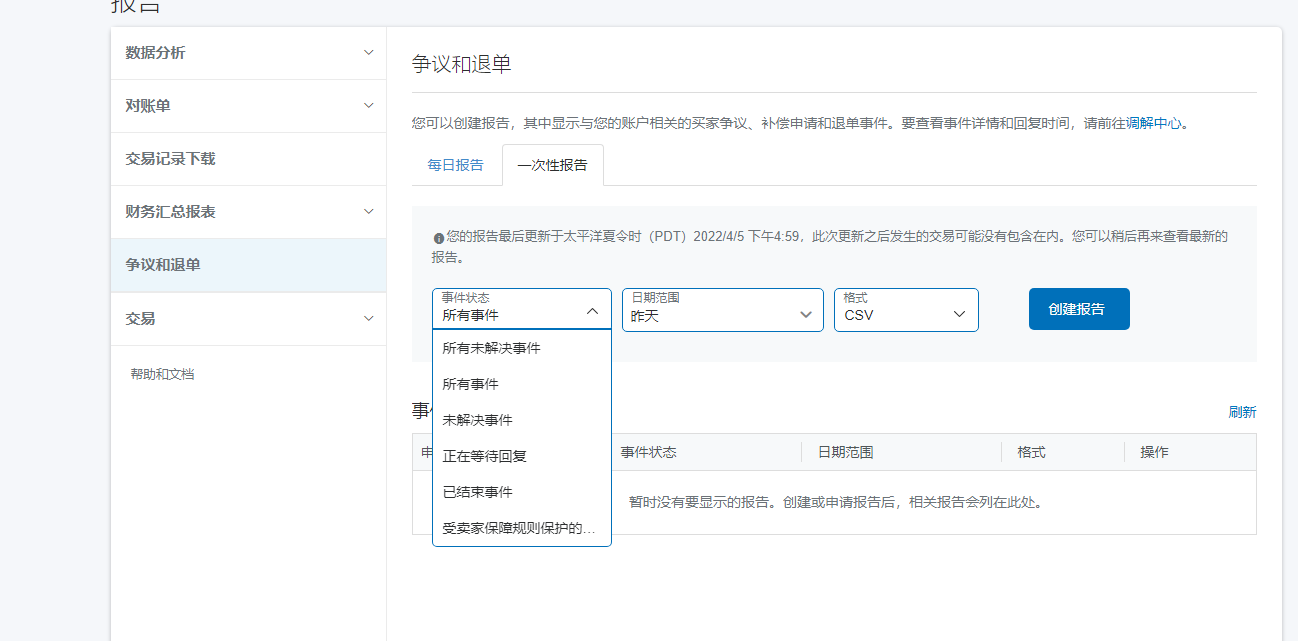Click 刷新 to refresh the report list

click(x=1243, y=411)
